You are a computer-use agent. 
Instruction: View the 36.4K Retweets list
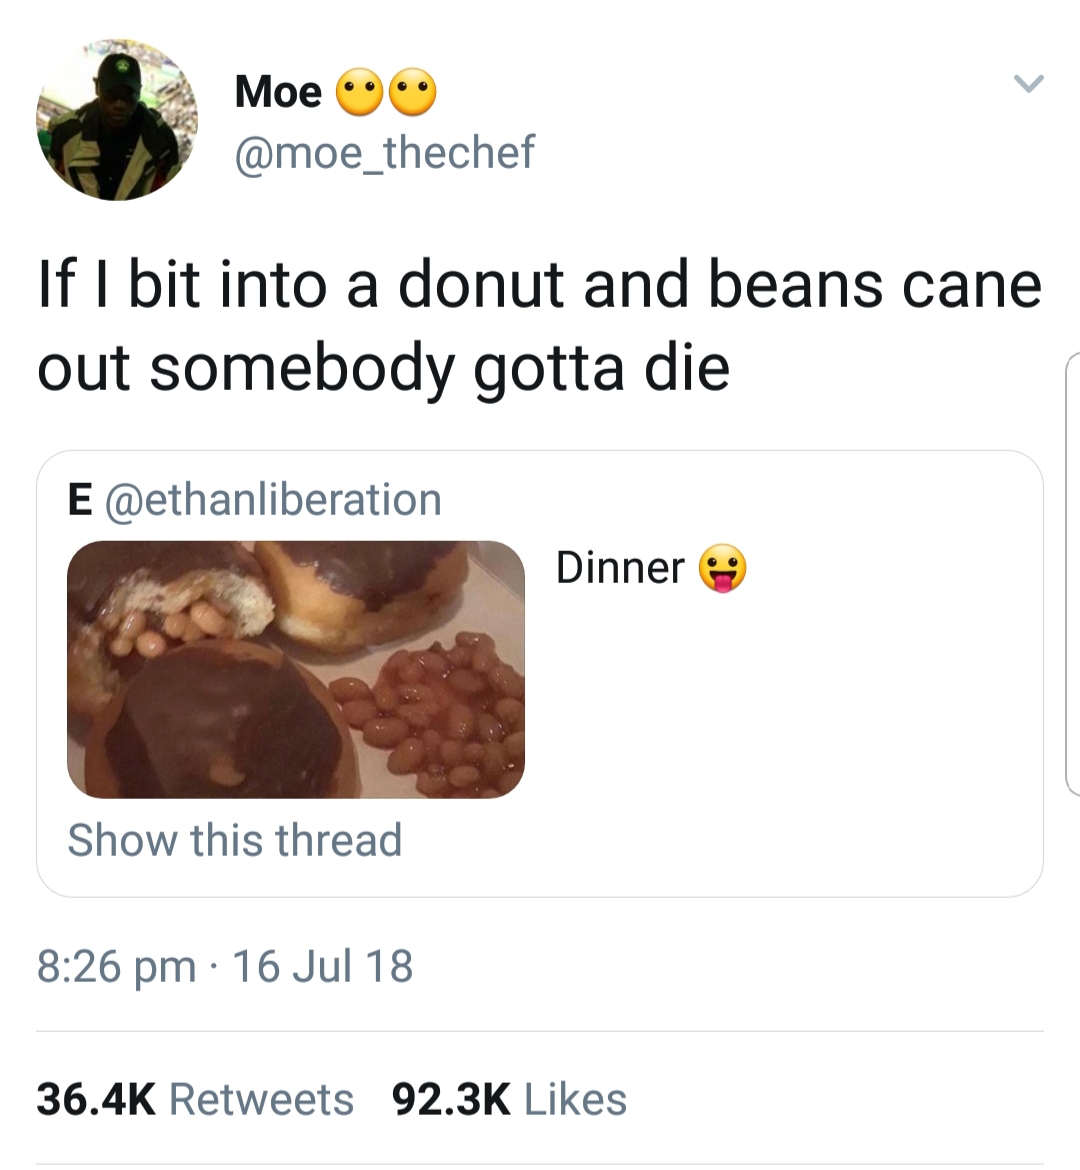pos(195,1099)
